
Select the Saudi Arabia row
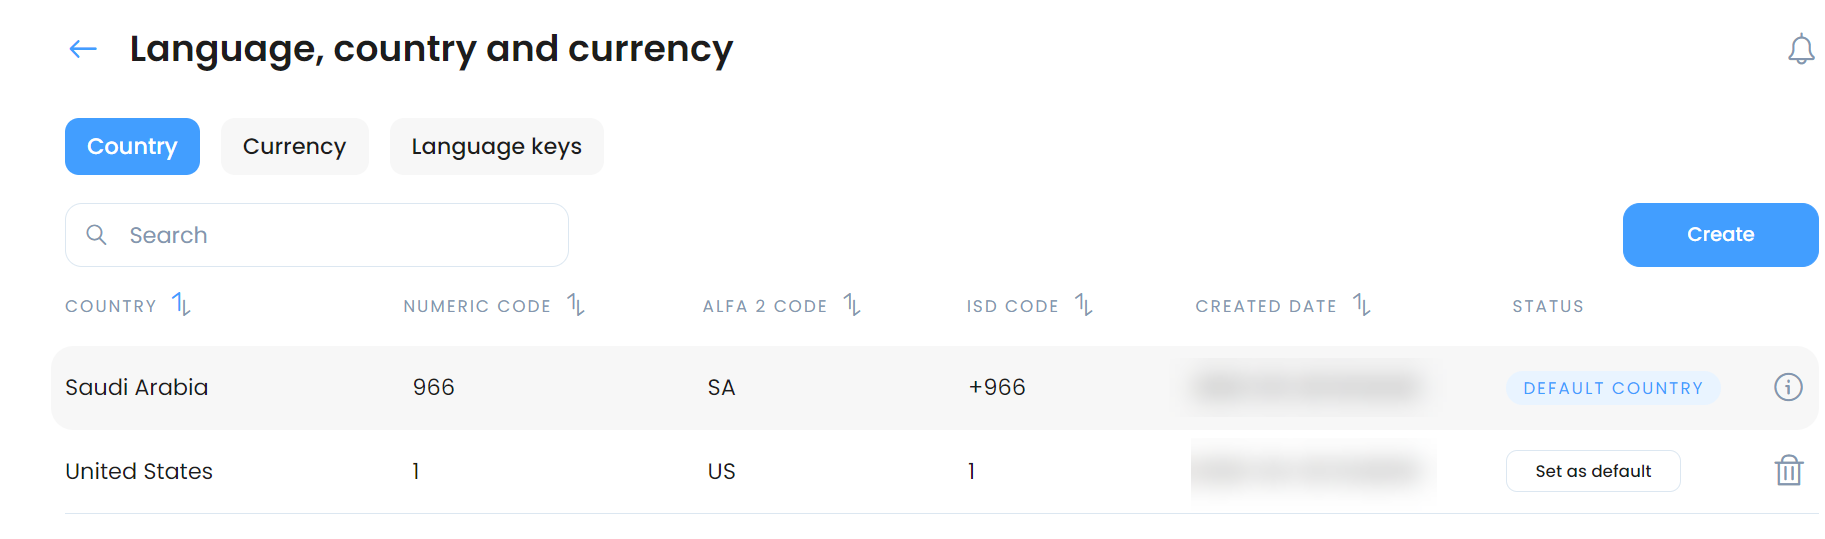pos(935,388)
